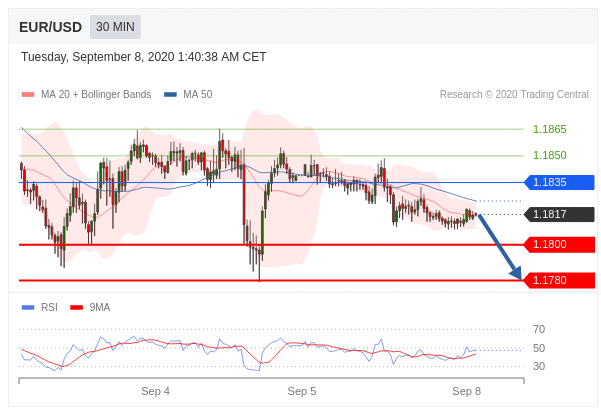Click the RSI 30 level label
The height and width of the screenshot is (412, 601).
pyautogui.click(x=539, y=366)
